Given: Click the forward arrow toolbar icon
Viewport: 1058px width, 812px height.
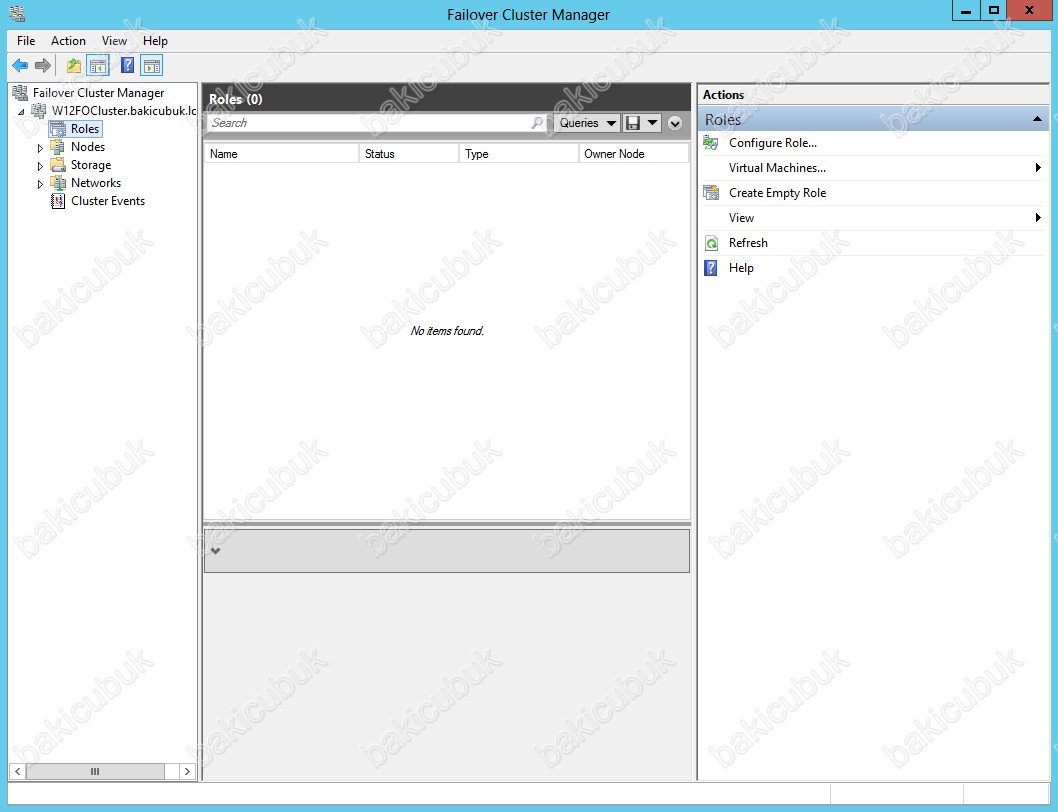Looking at the screenshot, I should click(43, 65).
